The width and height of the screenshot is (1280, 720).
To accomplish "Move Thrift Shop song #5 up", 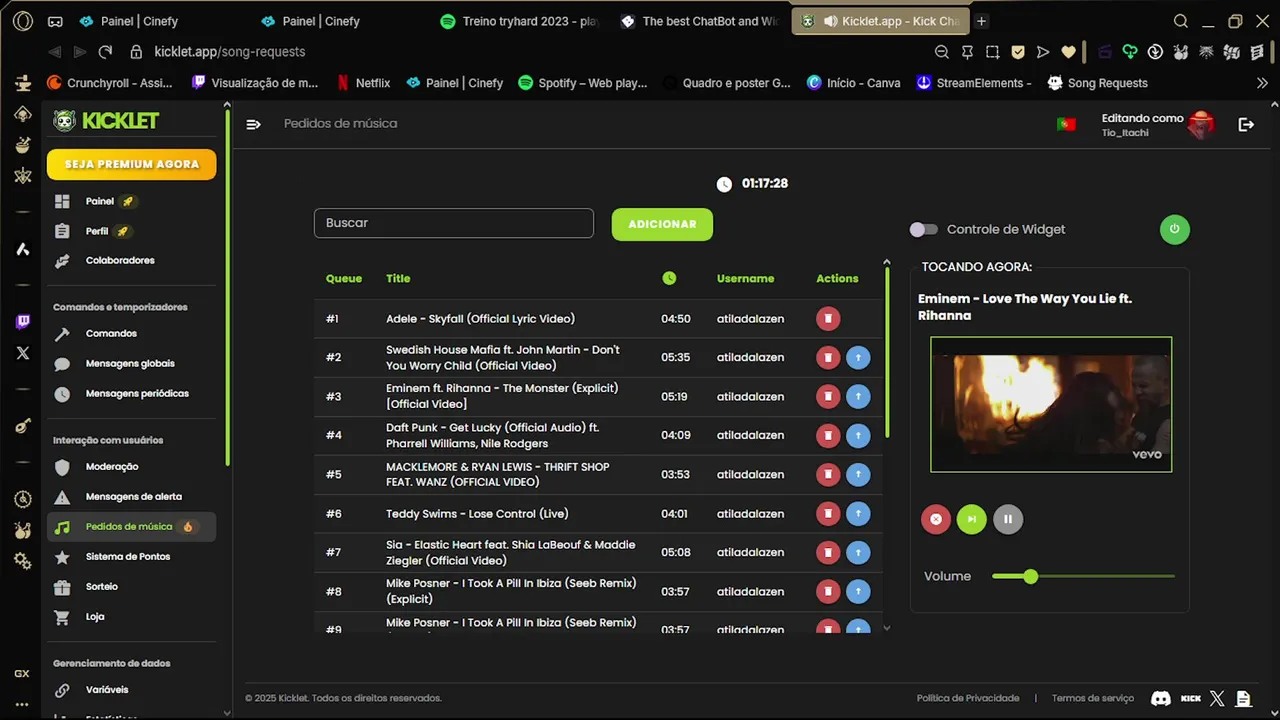I will pyautogui.click(x=858, y=474).
